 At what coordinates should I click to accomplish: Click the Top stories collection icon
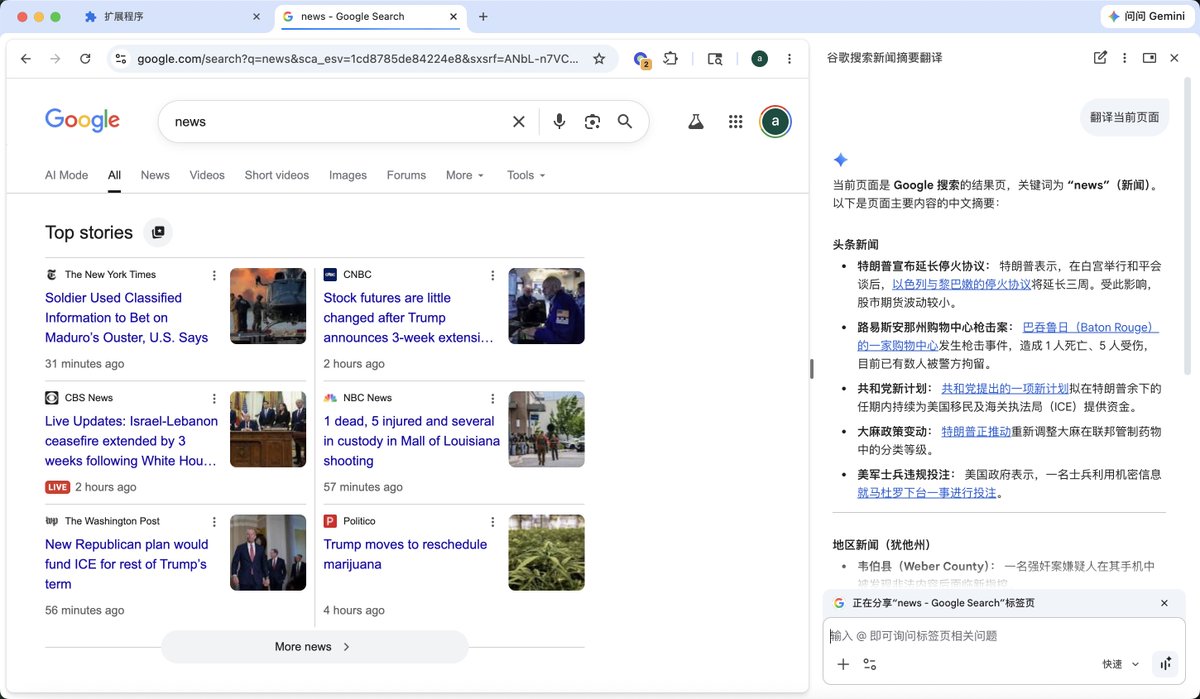[x=158, y=232]
